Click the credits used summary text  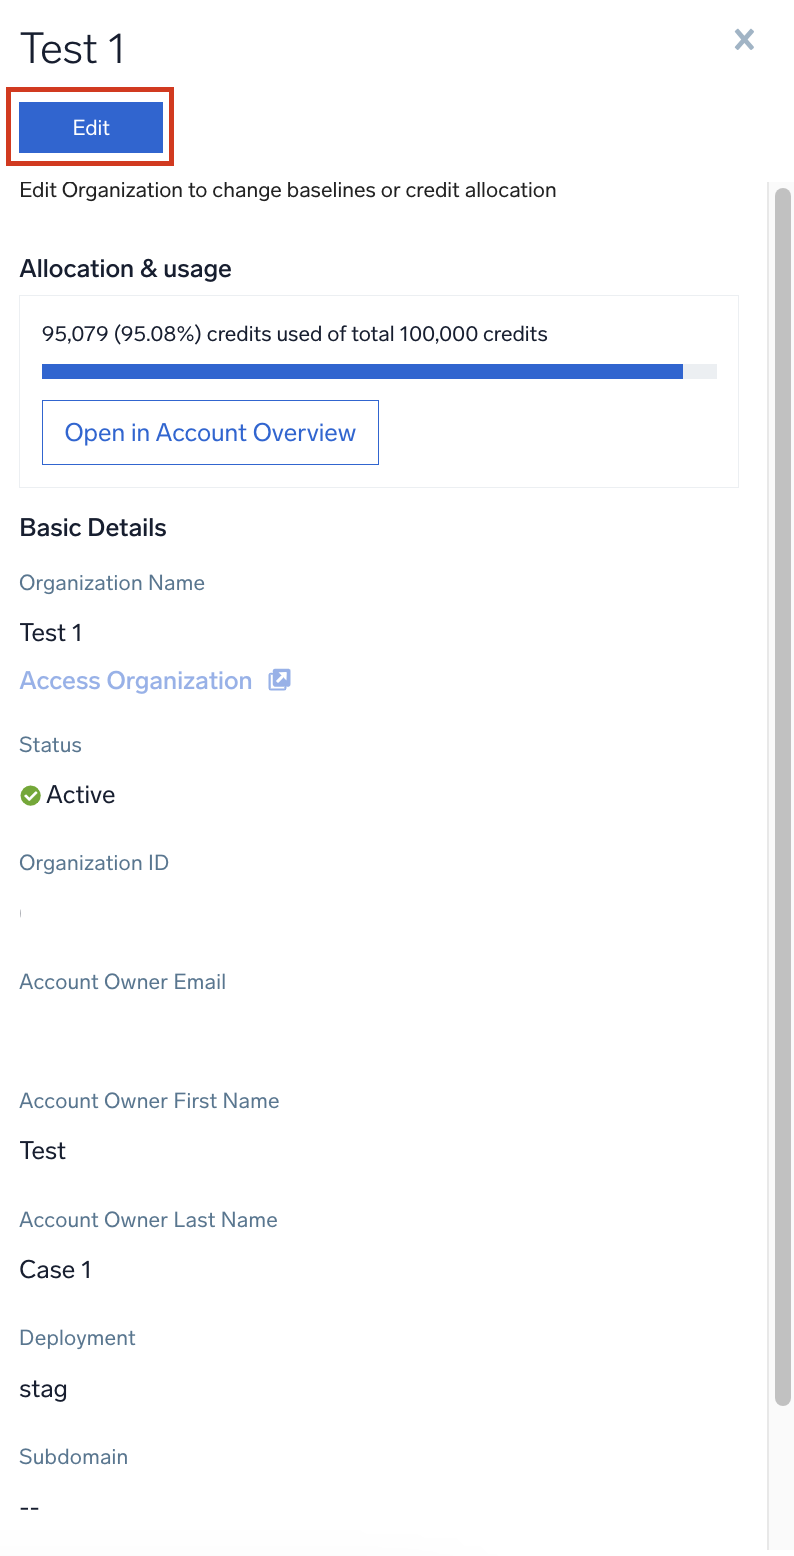point(294,334)
